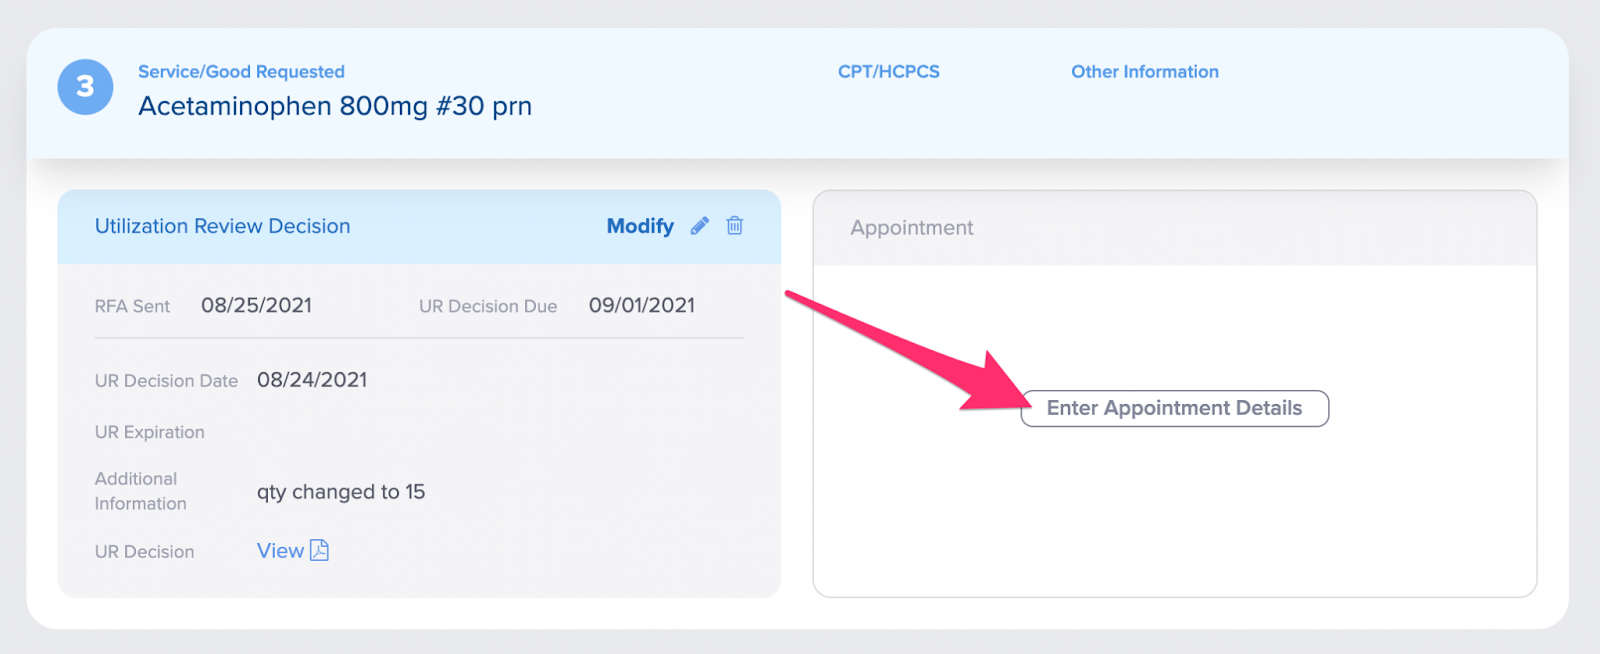Click the Acetaminophen 800mg #30 prn title
1600x654 pixels.
[335, 106]
